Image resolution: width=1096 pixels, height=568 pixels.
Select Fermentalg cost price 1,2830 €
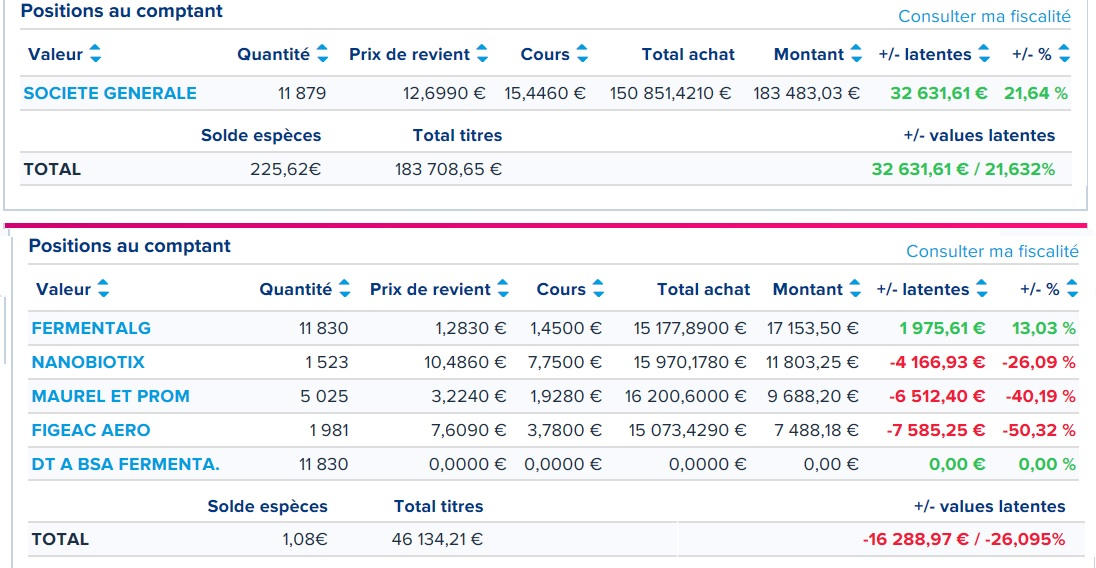pyautogui.click(x=471, y=328)
